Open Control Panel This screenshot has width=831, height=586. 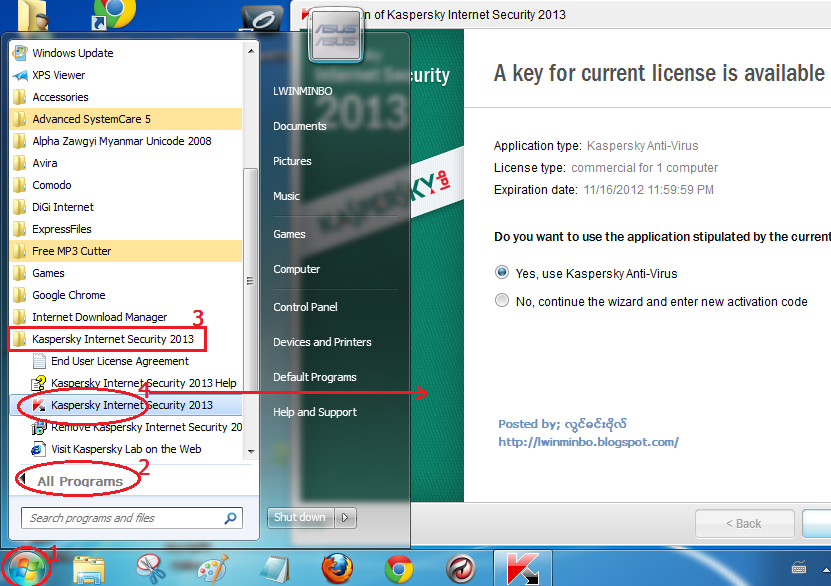tap(305, 307)
